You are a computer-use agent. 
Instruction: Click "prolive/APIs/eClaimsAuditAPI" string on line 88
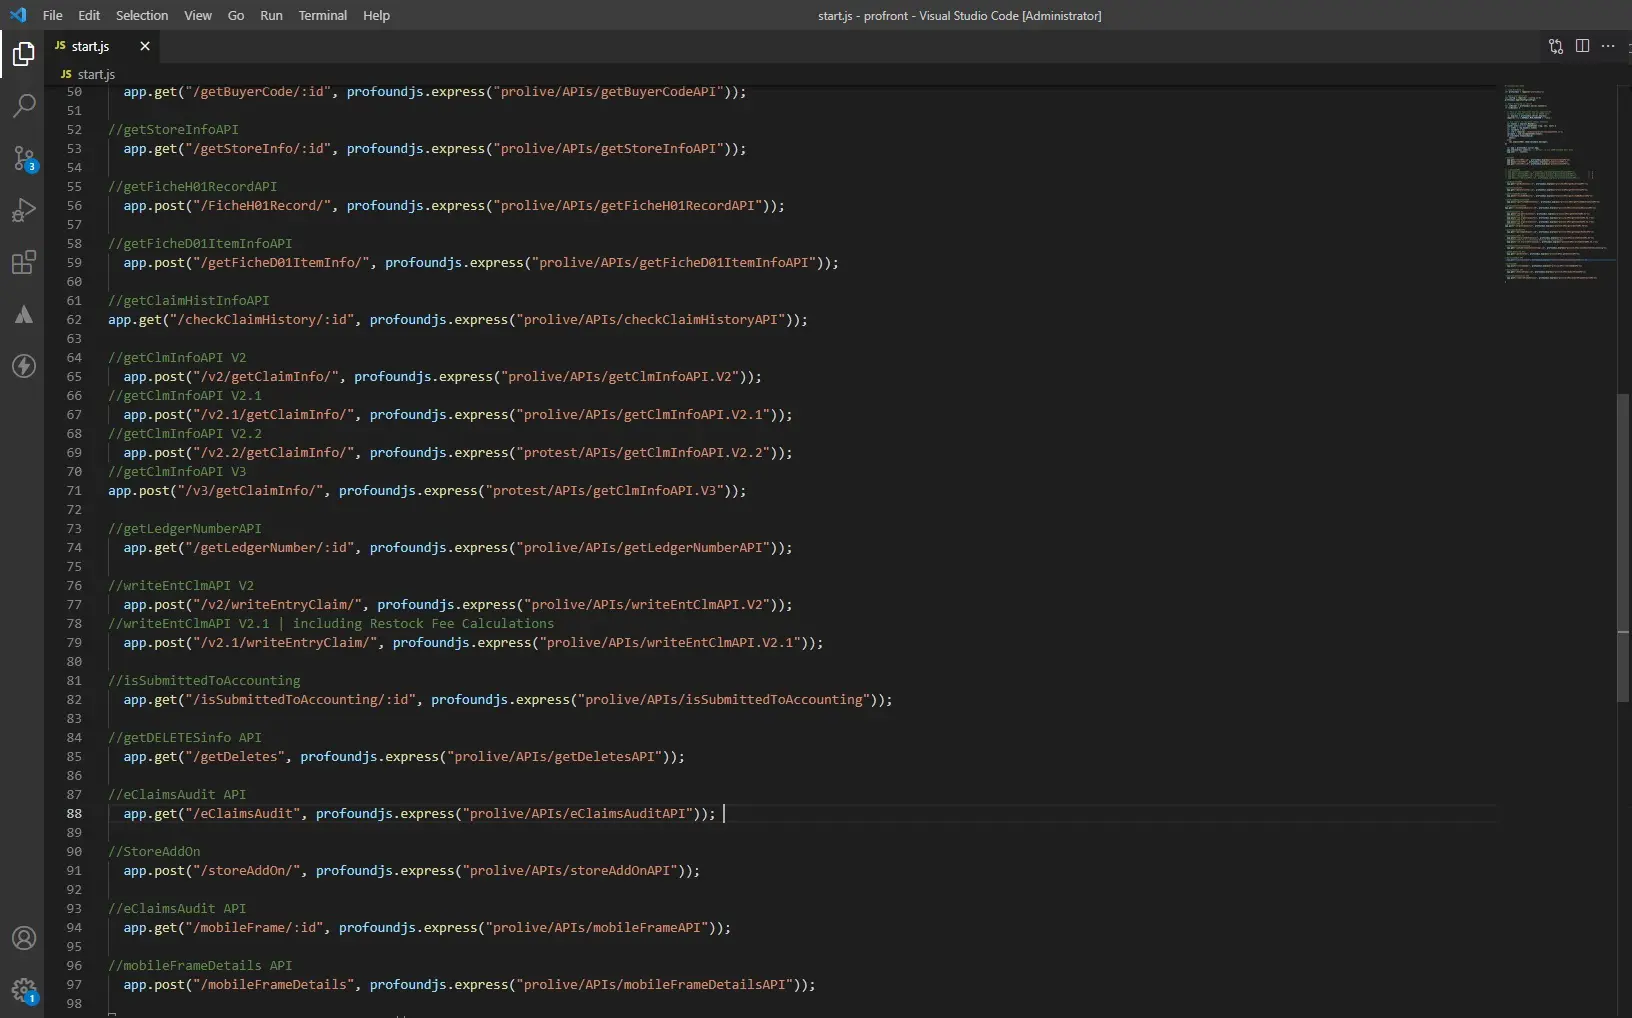click(x=578, y=813)
